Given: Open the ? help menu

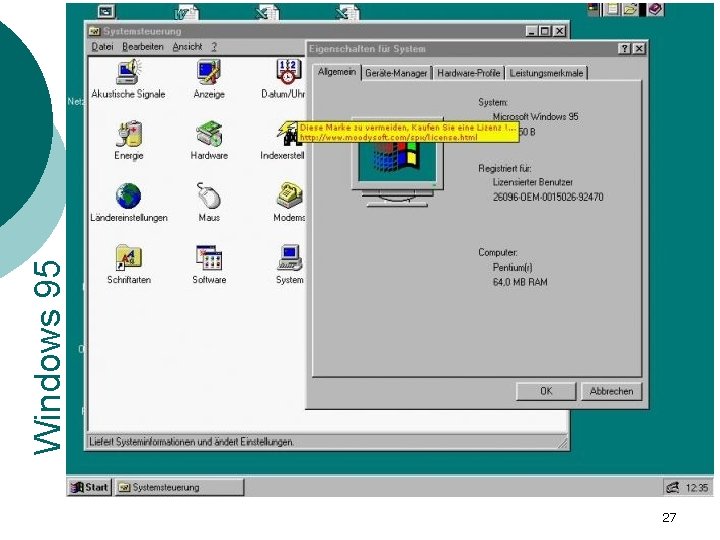Looking at the screenshot, I should (x=214, y=47).
